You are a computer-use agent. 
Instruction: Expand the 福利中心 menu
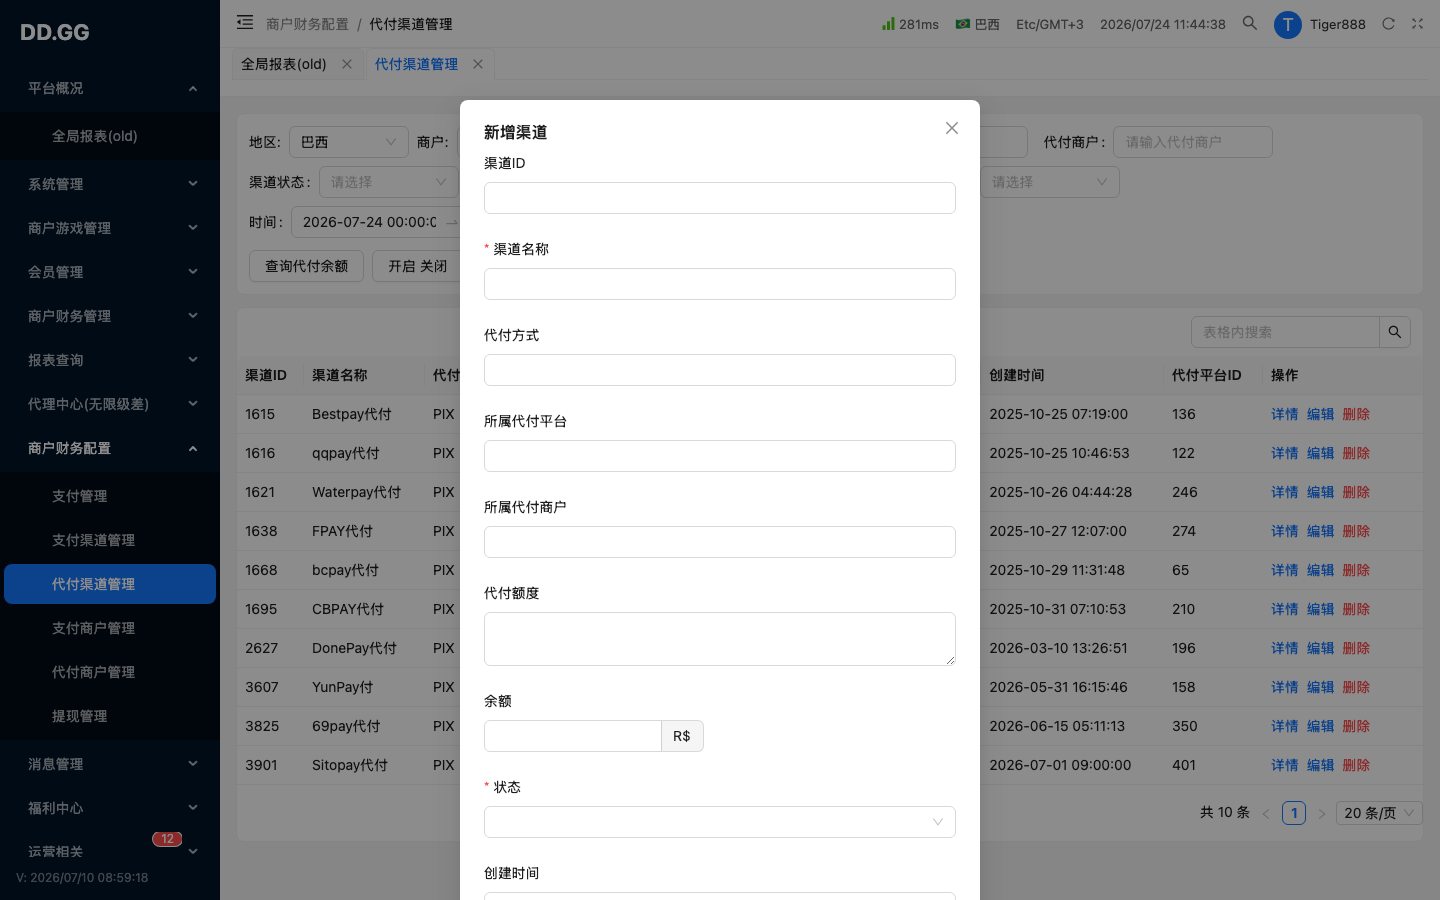tap(110, 808)
